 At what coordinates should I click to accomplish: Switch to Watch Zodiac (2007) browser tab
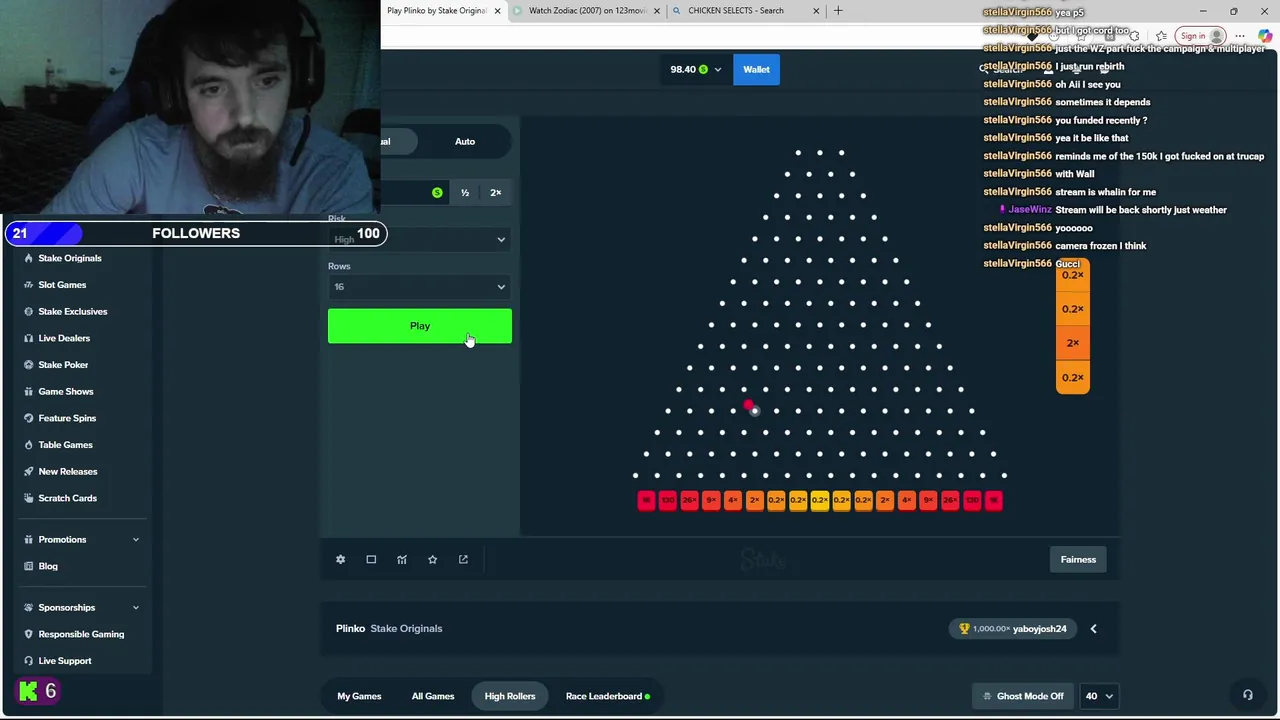(586, 11)
